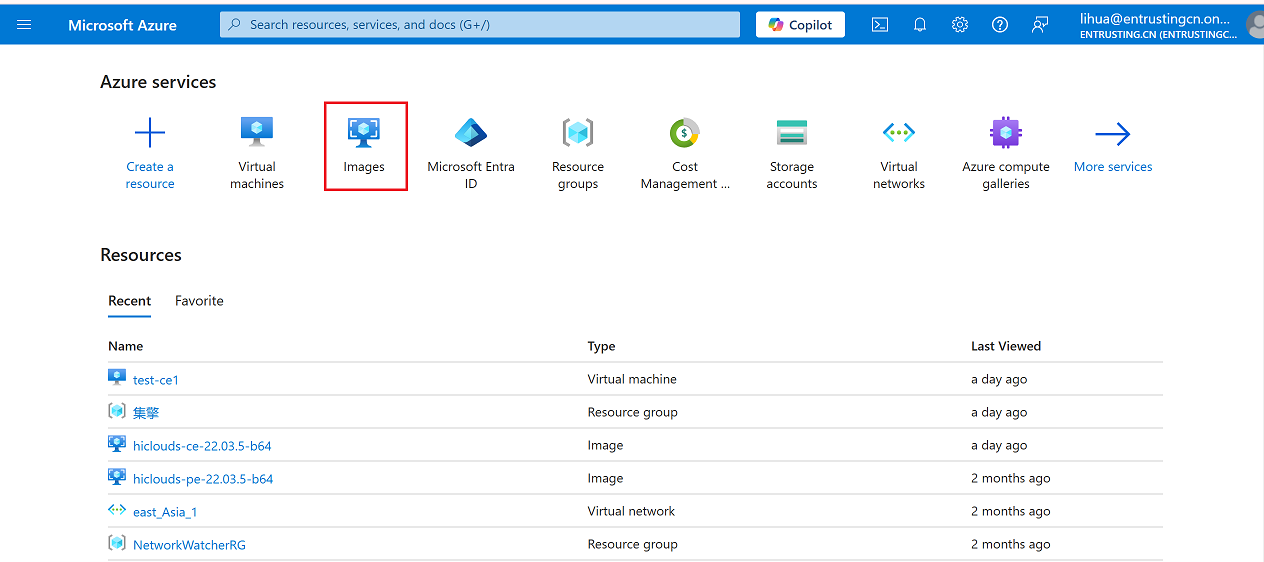Image resolution: width=1264 pixels, height=562 pixels.
Task: Click the Name column header
Action: [126, 346]
